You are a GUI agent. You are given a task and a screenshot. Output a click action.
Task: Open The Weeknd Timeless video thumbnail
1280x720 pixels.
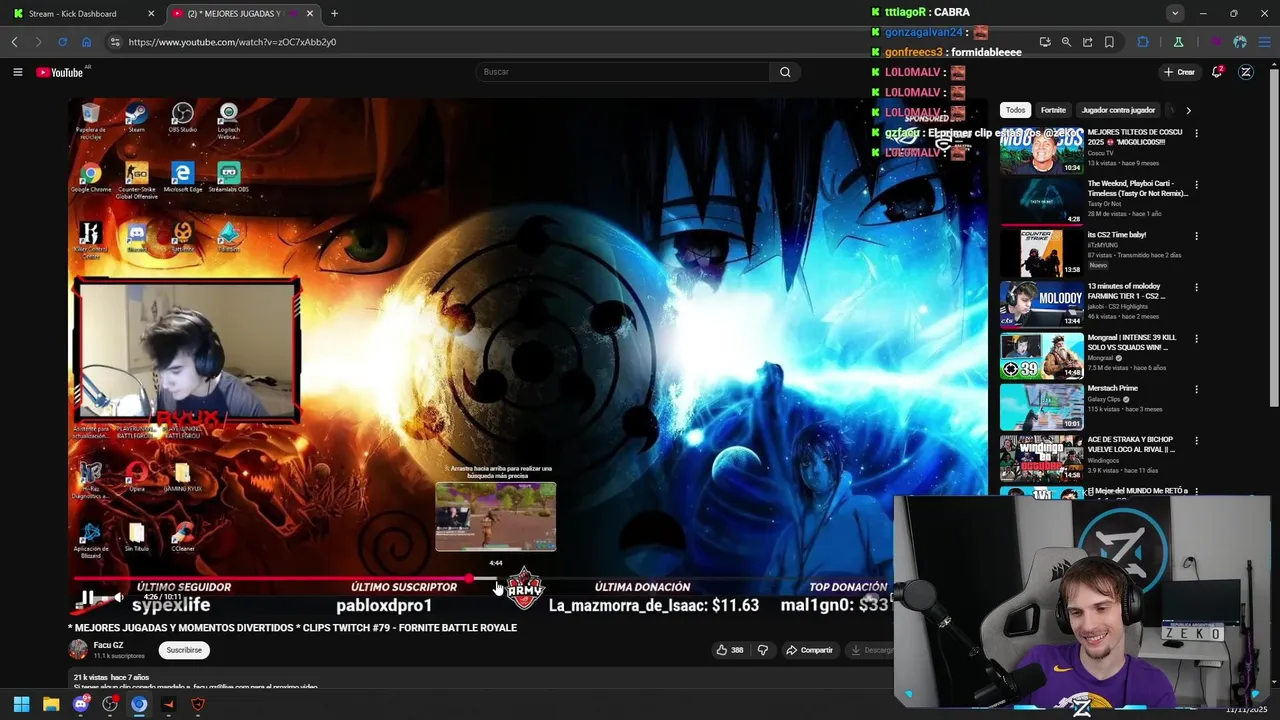click(1042, 202)
